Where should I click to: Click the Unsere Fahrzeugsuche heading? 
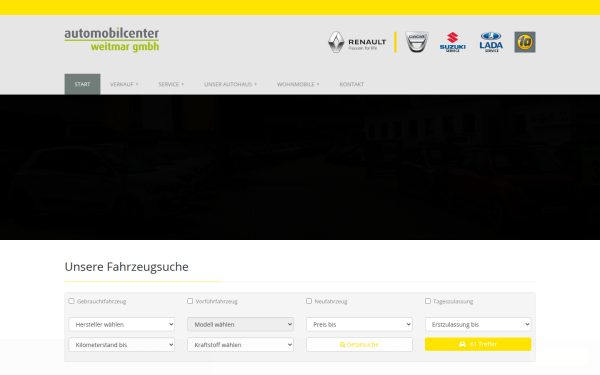(127, 267)
